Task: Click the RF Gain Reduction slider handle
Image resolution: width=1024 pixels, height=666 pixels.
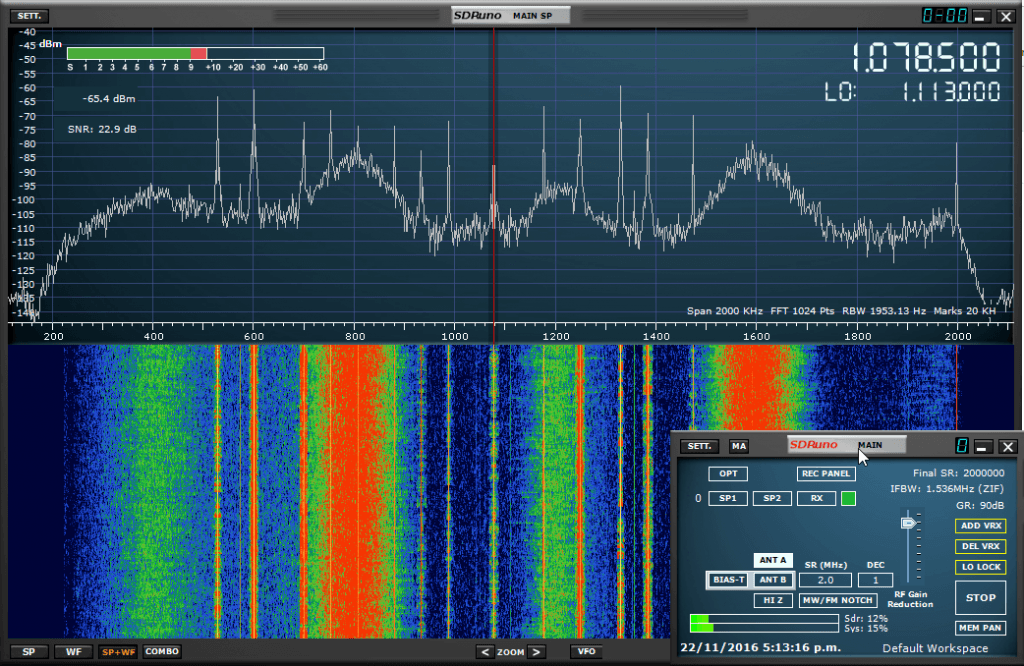Action: pyautogui.click(x=908, y=522)
